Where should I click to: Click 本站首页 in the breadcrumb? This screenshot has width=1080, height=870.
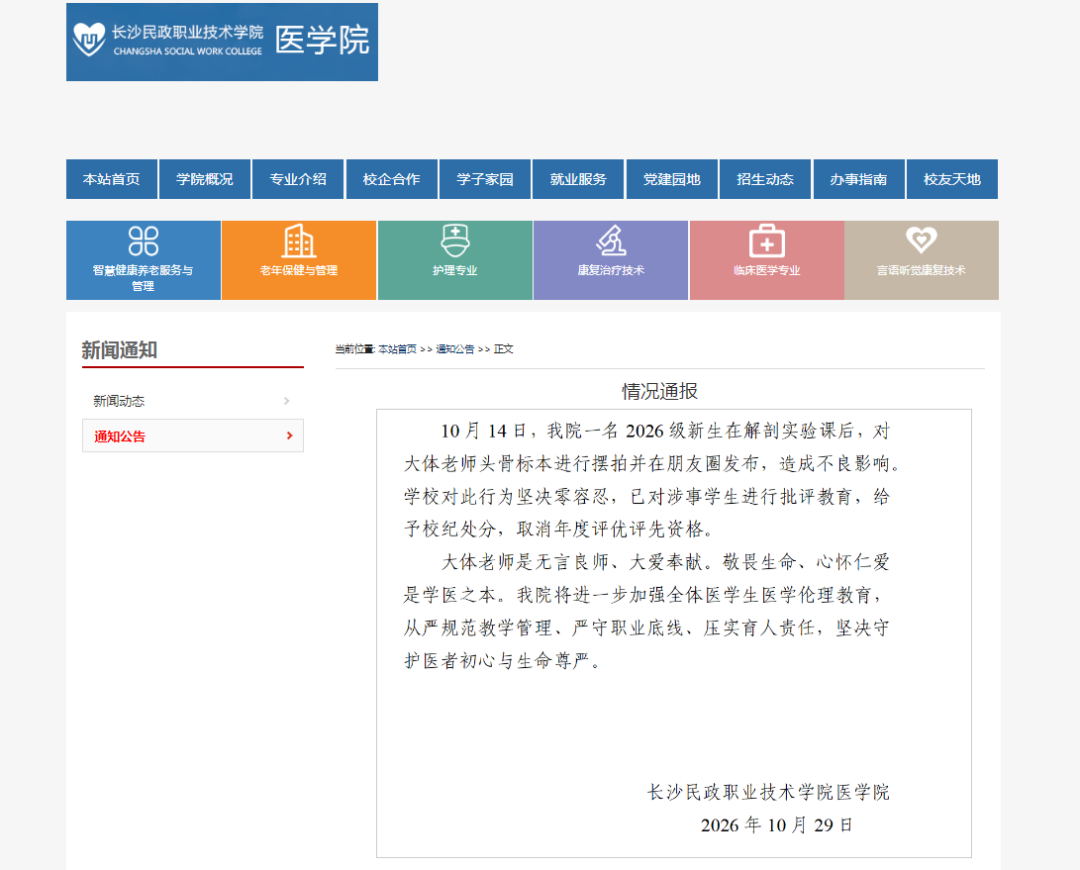[397, 349]
